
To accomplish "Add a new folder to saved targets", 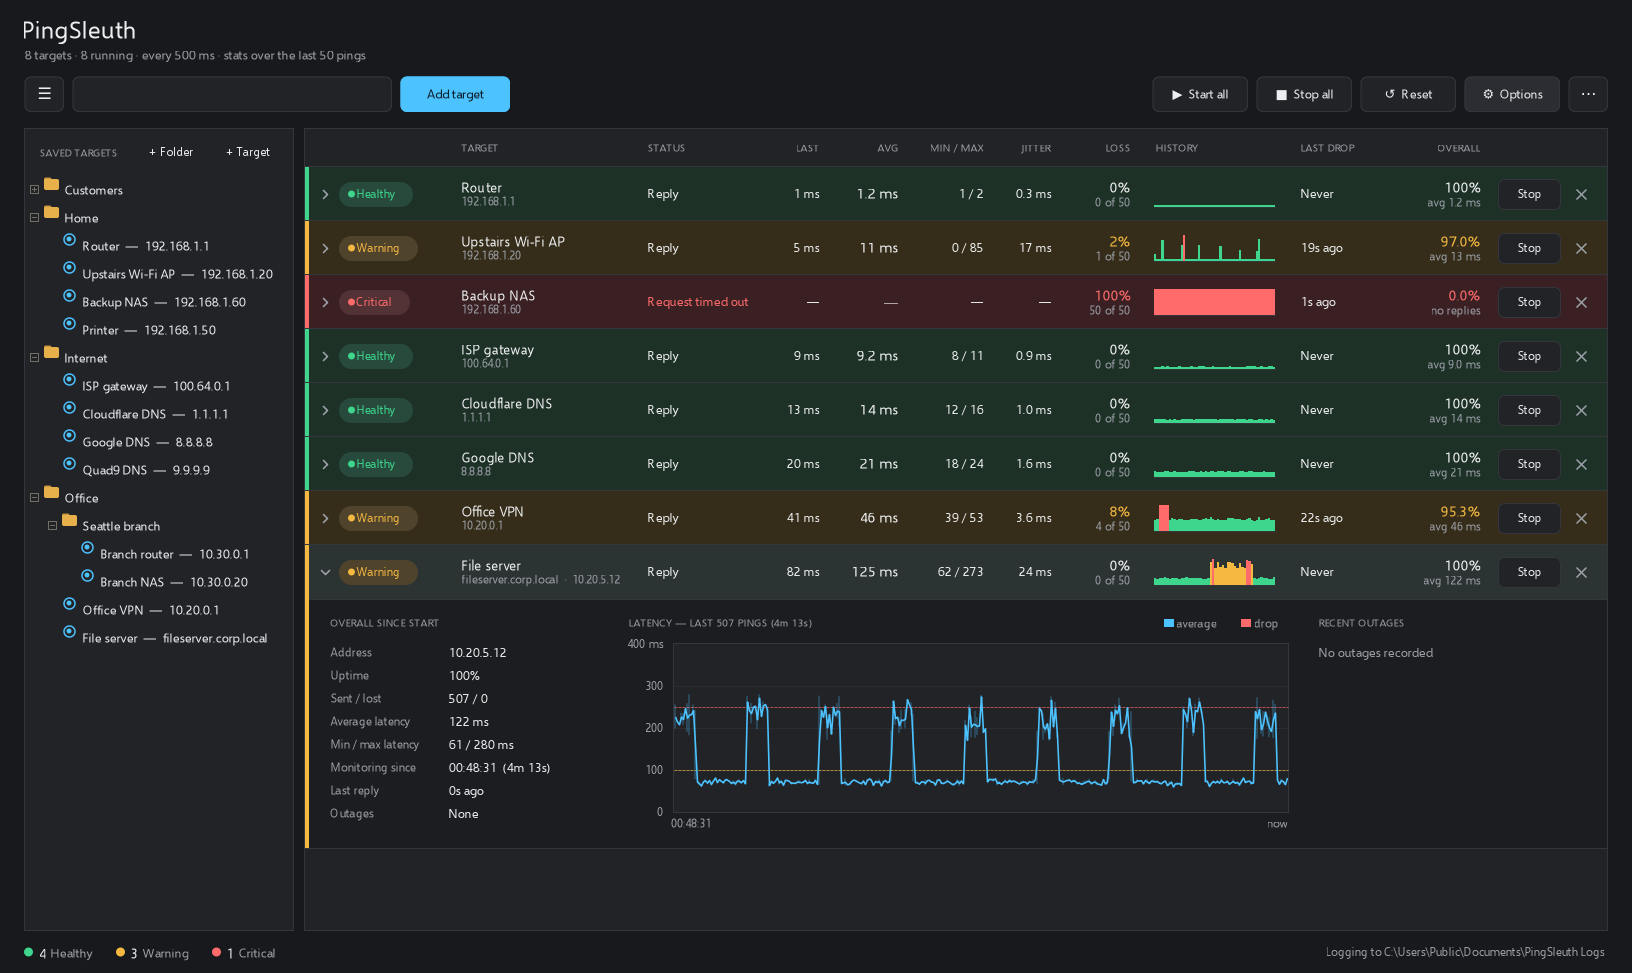I will point(171,152).
